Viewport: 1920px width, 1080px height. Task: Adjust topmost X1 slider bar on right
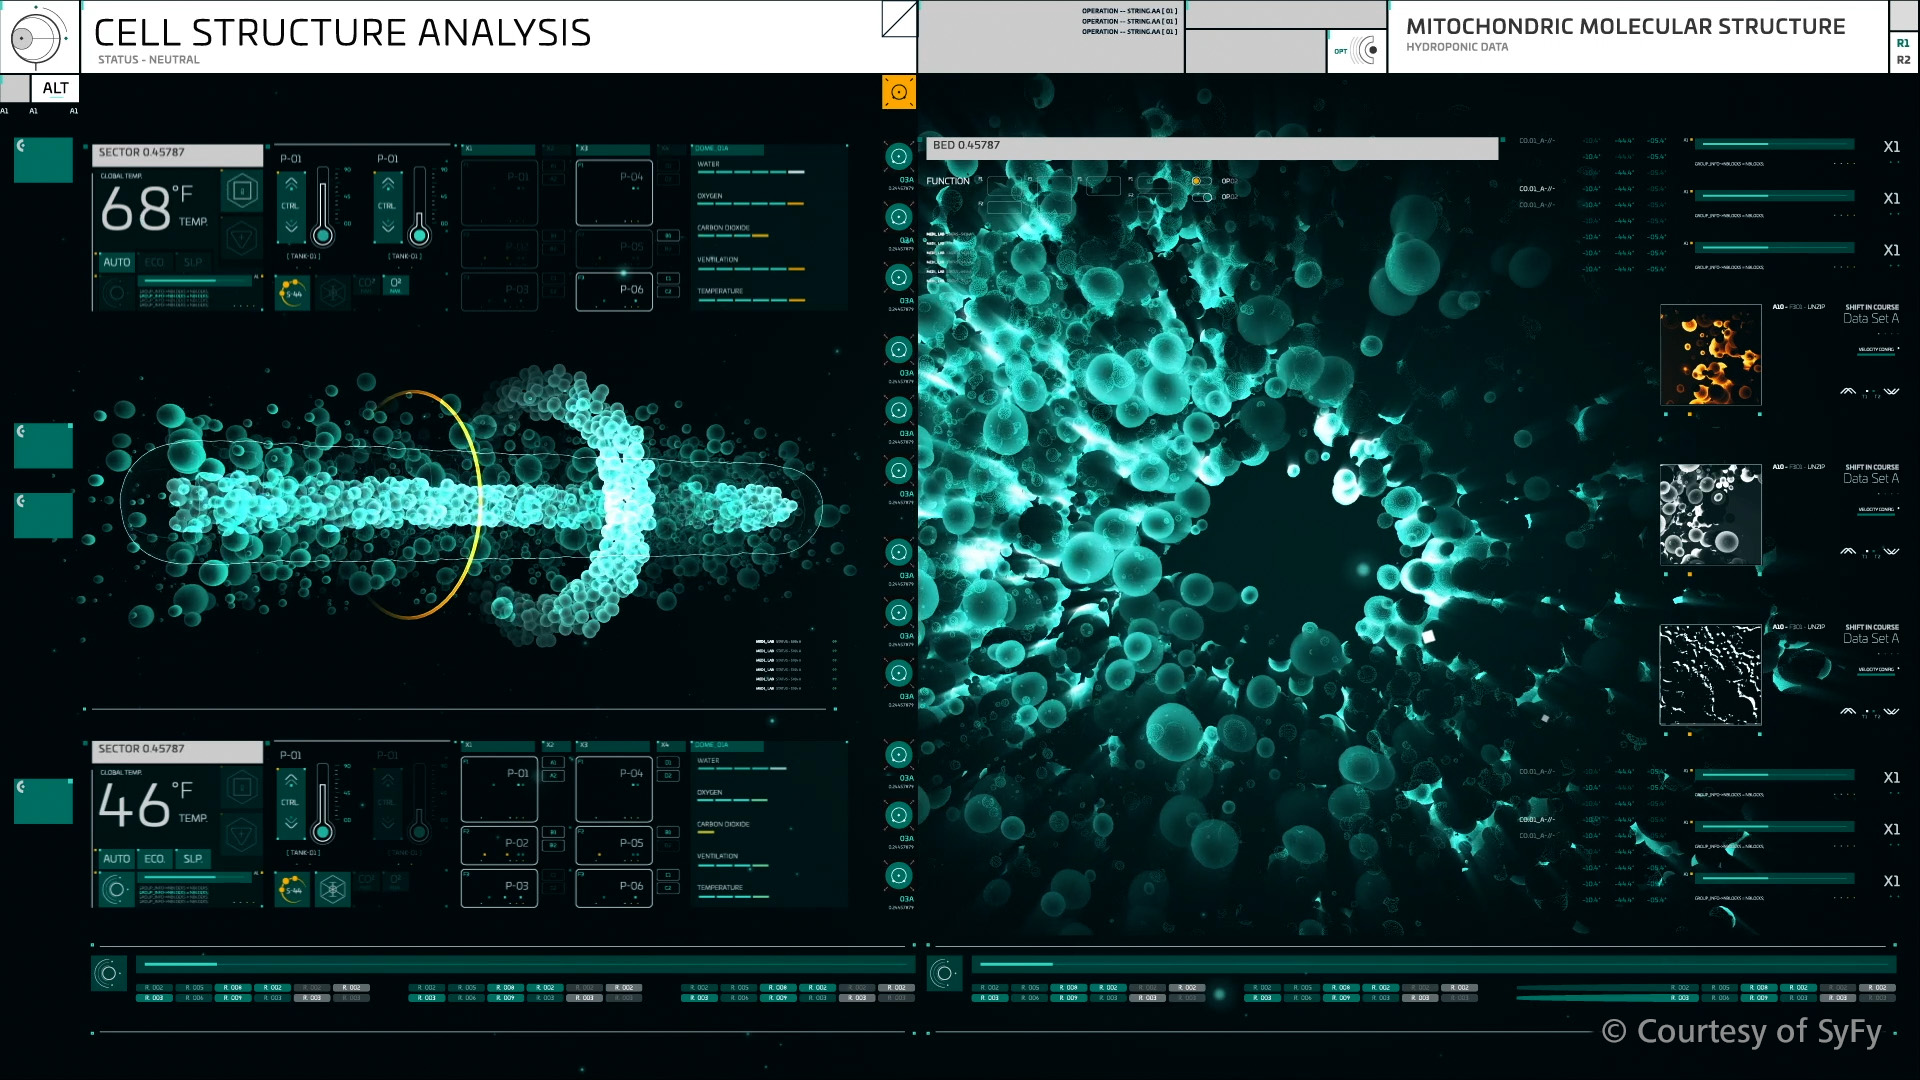[x=1775, y=145]
